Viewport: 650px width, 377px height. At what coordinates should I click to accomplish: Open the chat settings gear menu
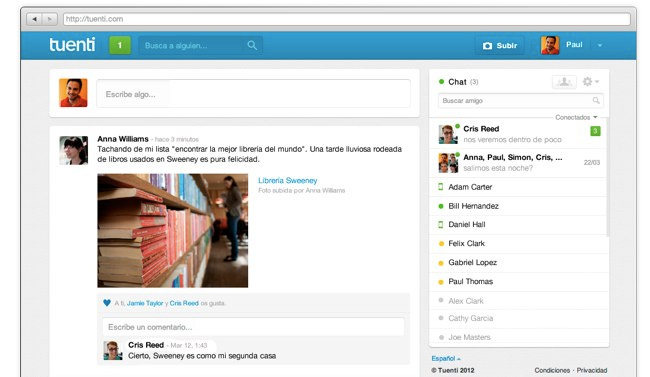[x=590, y=82]
